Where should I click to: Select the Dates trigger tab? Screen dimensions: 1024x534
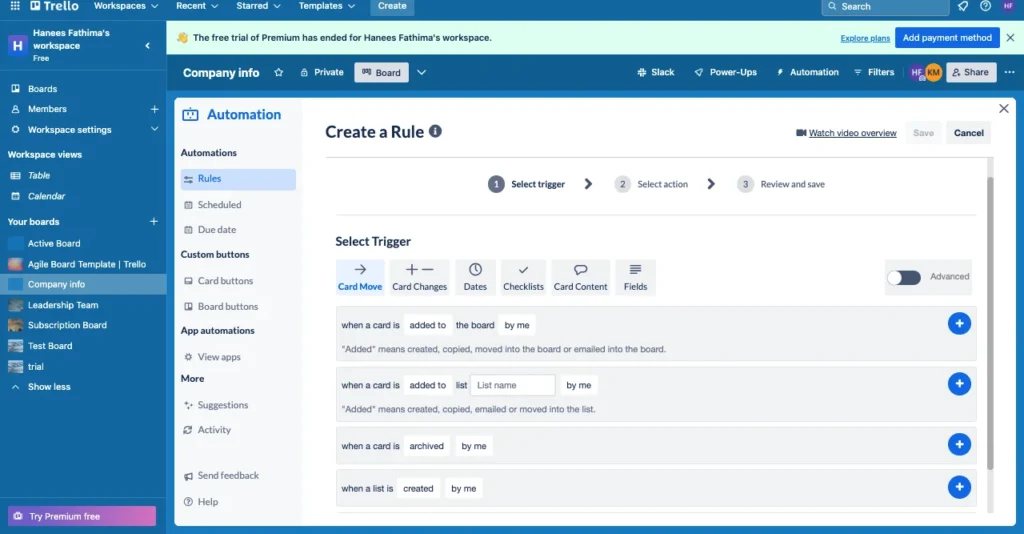475,277
